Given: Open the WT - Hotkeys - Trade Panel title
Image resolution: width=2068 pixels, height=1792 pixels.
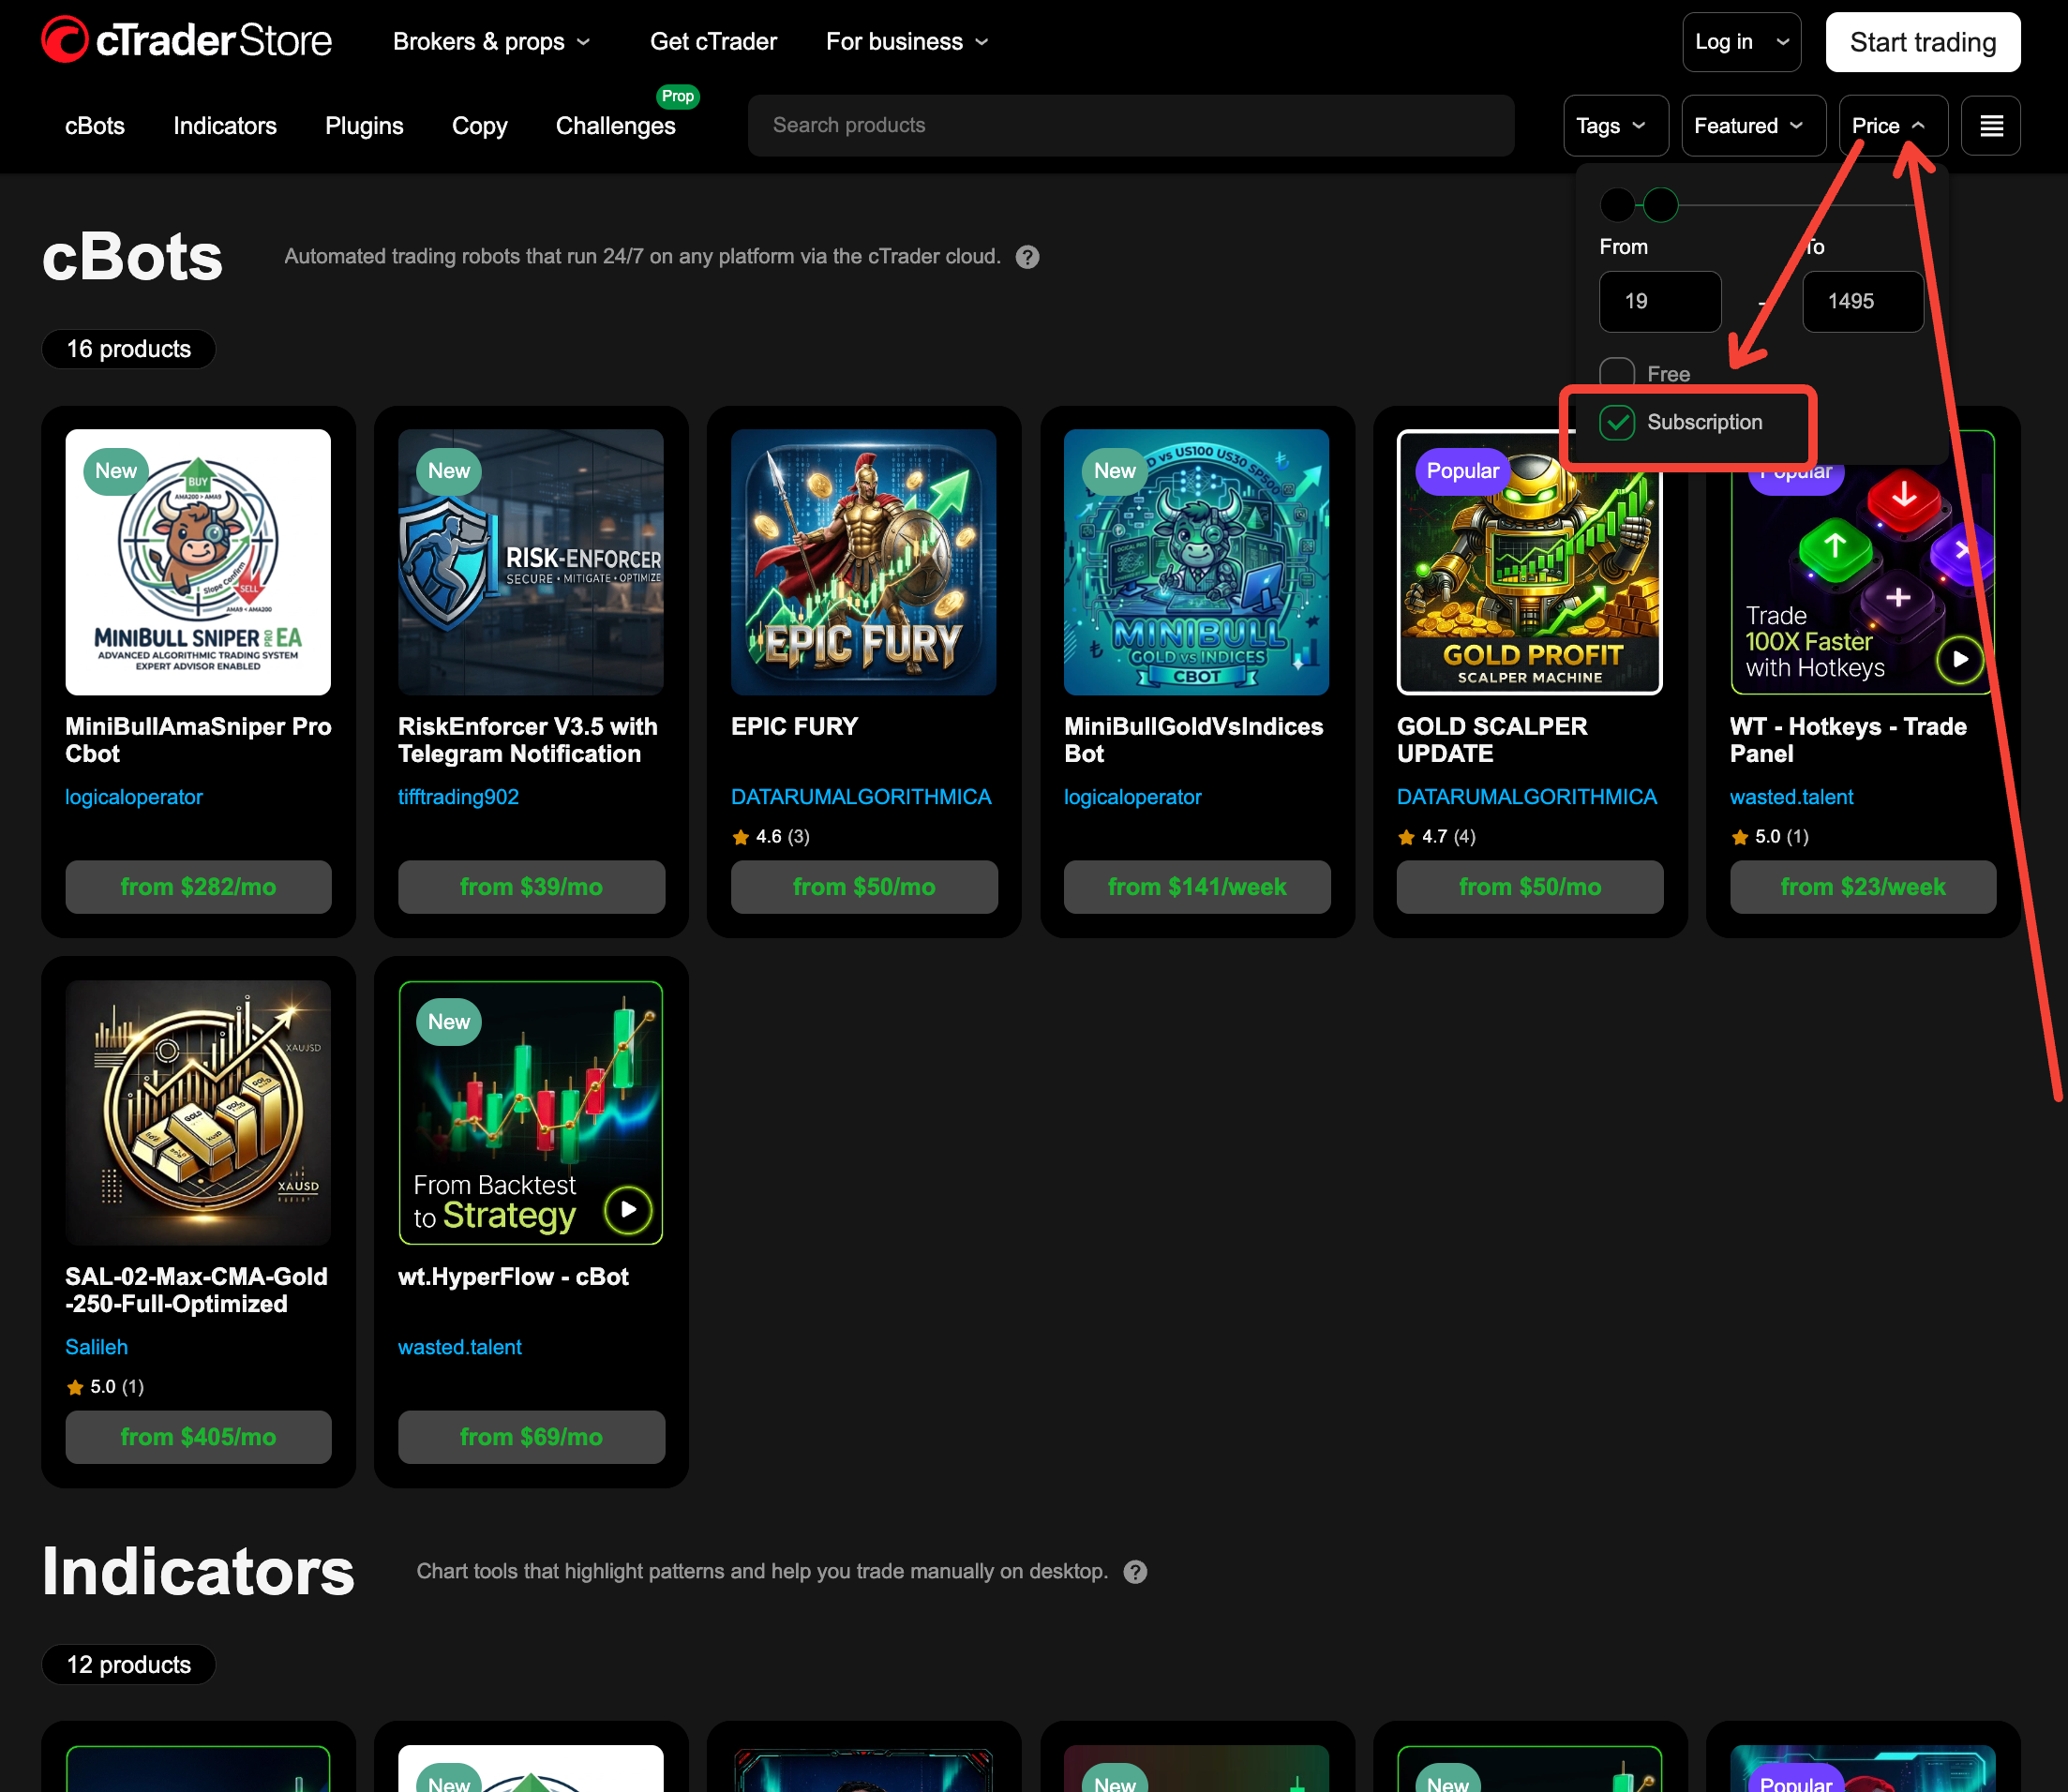Looking at the screenshot, I should 1848,740.
